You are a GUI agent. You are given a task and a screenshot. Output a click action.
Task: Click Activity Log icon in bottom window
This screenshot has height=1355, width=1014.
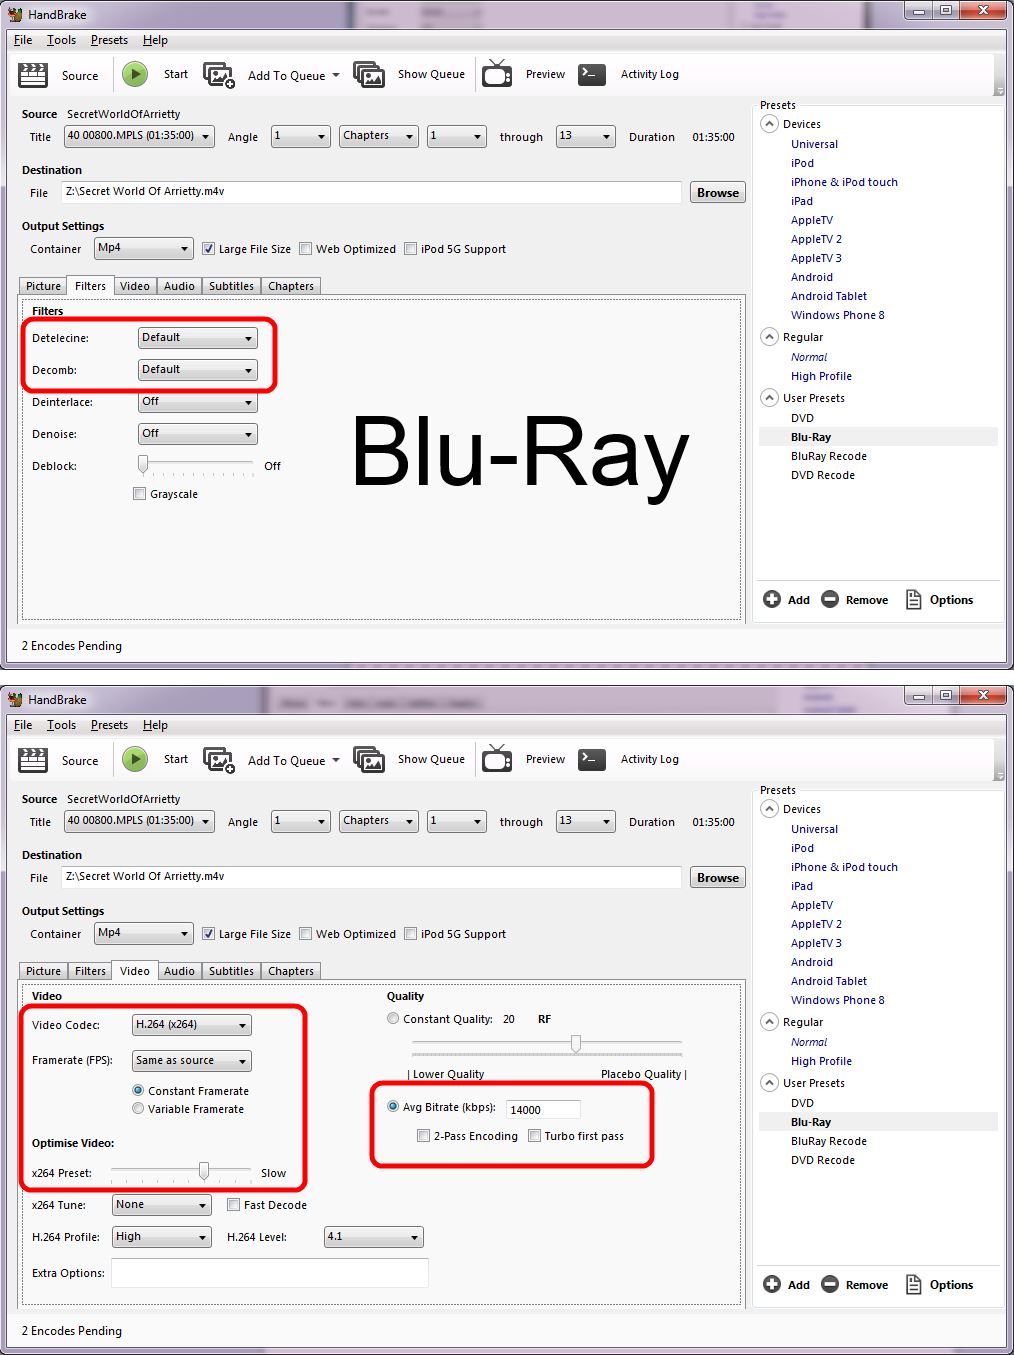pos(592,759)
